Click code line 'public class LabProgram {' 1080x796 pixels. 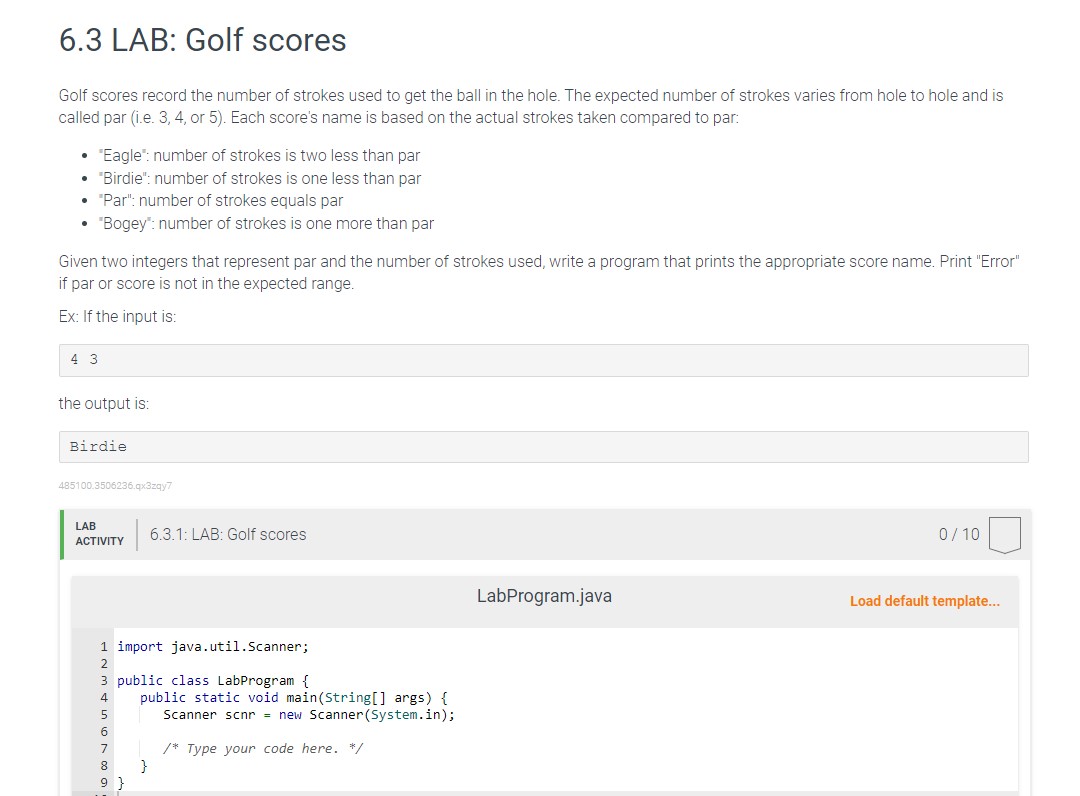[214, 680]
